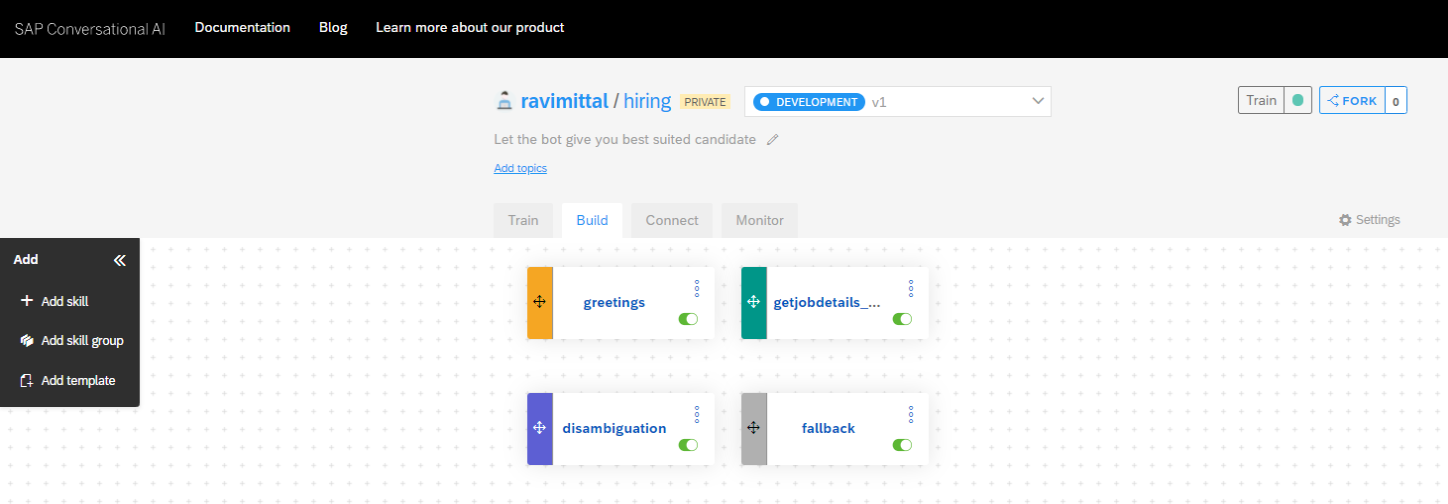Screen dimensions: 1448x504
Task: Open three-dot menu on disambiguation skill
Action: pos(697,414)
